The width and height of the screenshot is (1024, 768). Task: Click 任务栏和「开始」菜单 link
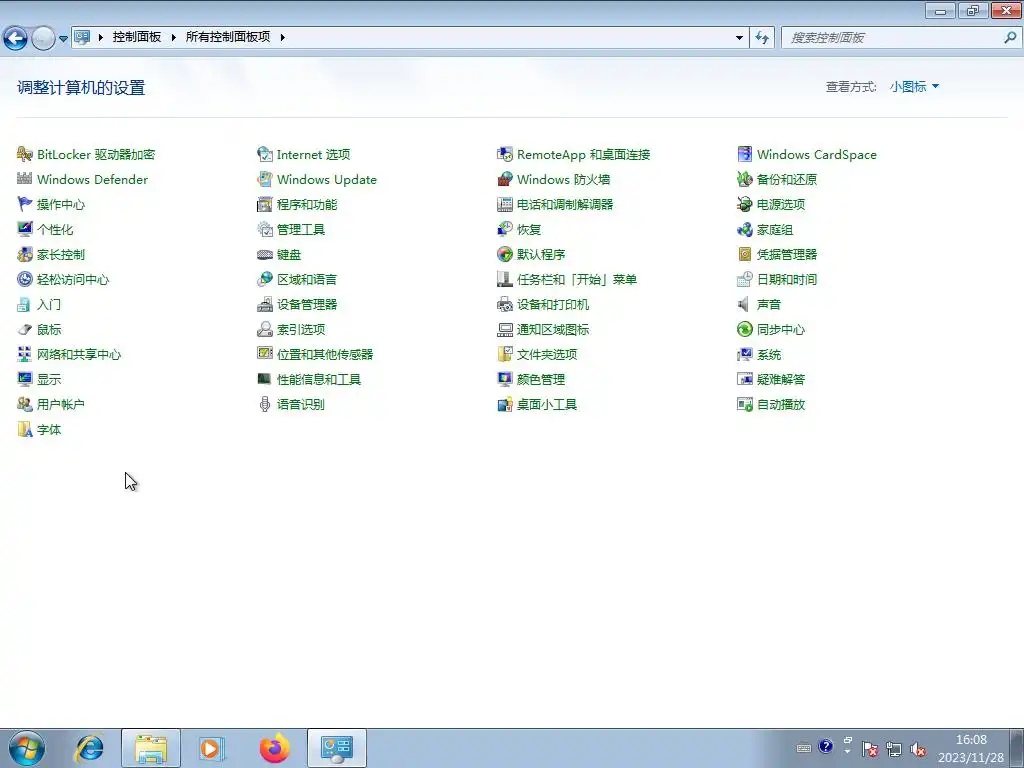(x=577, y=280)
